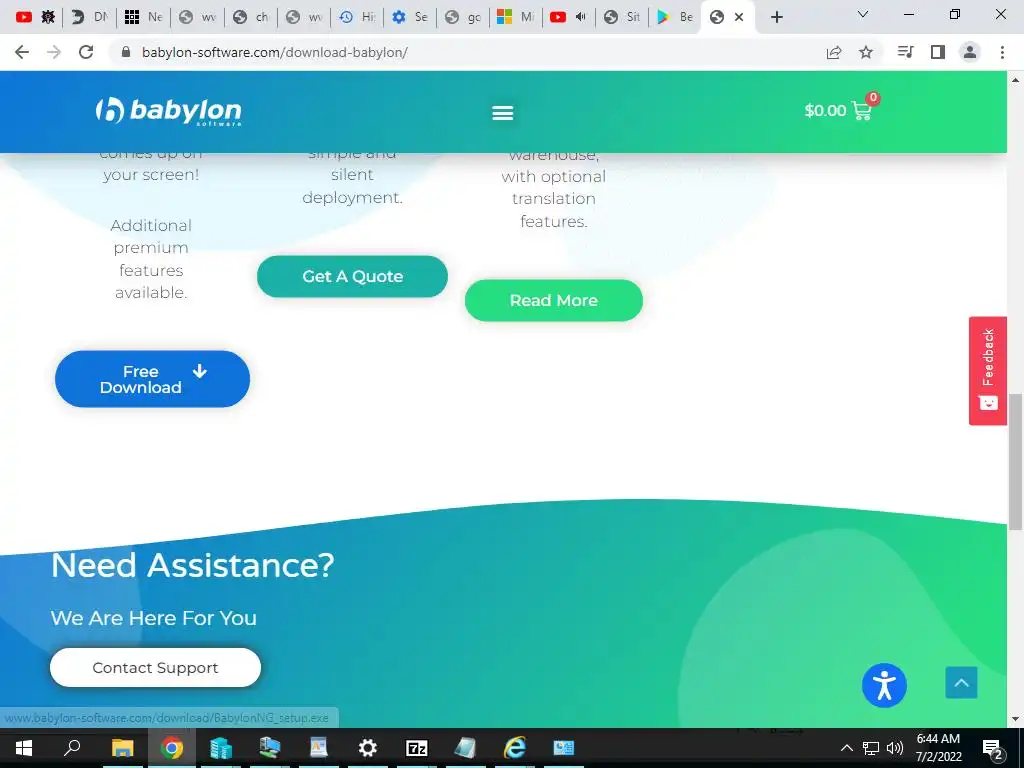The width and height of the screenshot is (1024, 768).
Task: Open Internet Explorer from taskbar
Action: pos(515,748)
